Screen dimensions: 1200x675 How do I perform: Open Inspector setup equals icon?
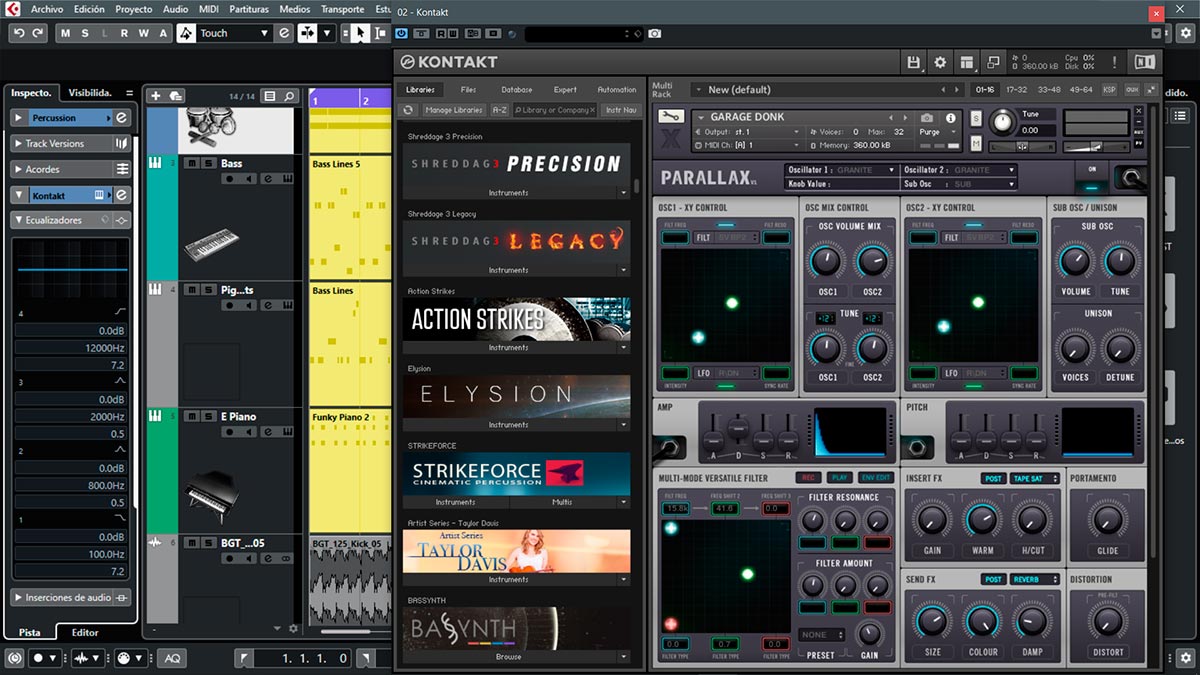(129, 93)
